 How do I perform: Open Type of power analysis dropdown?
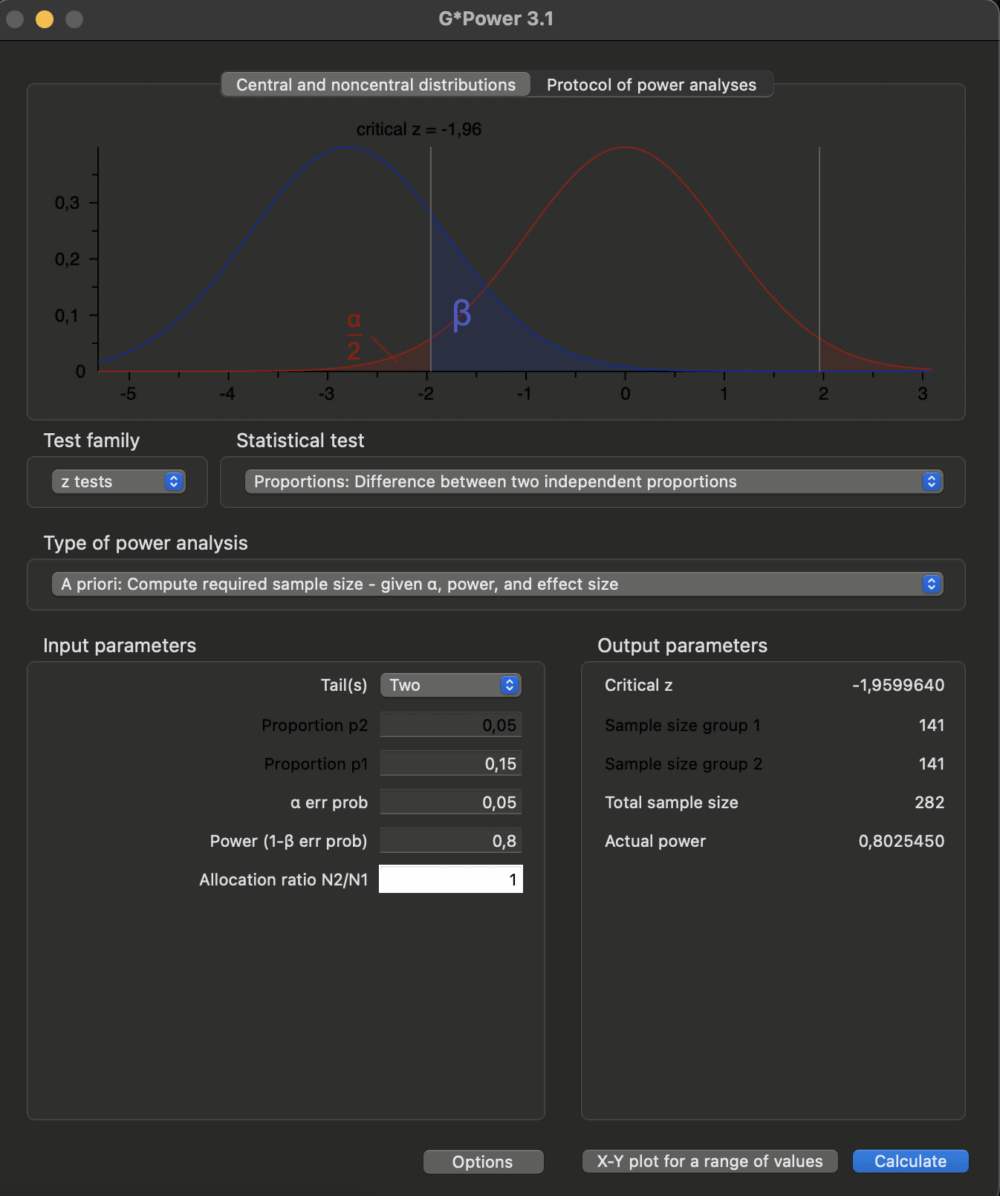(x=497, y=584)
